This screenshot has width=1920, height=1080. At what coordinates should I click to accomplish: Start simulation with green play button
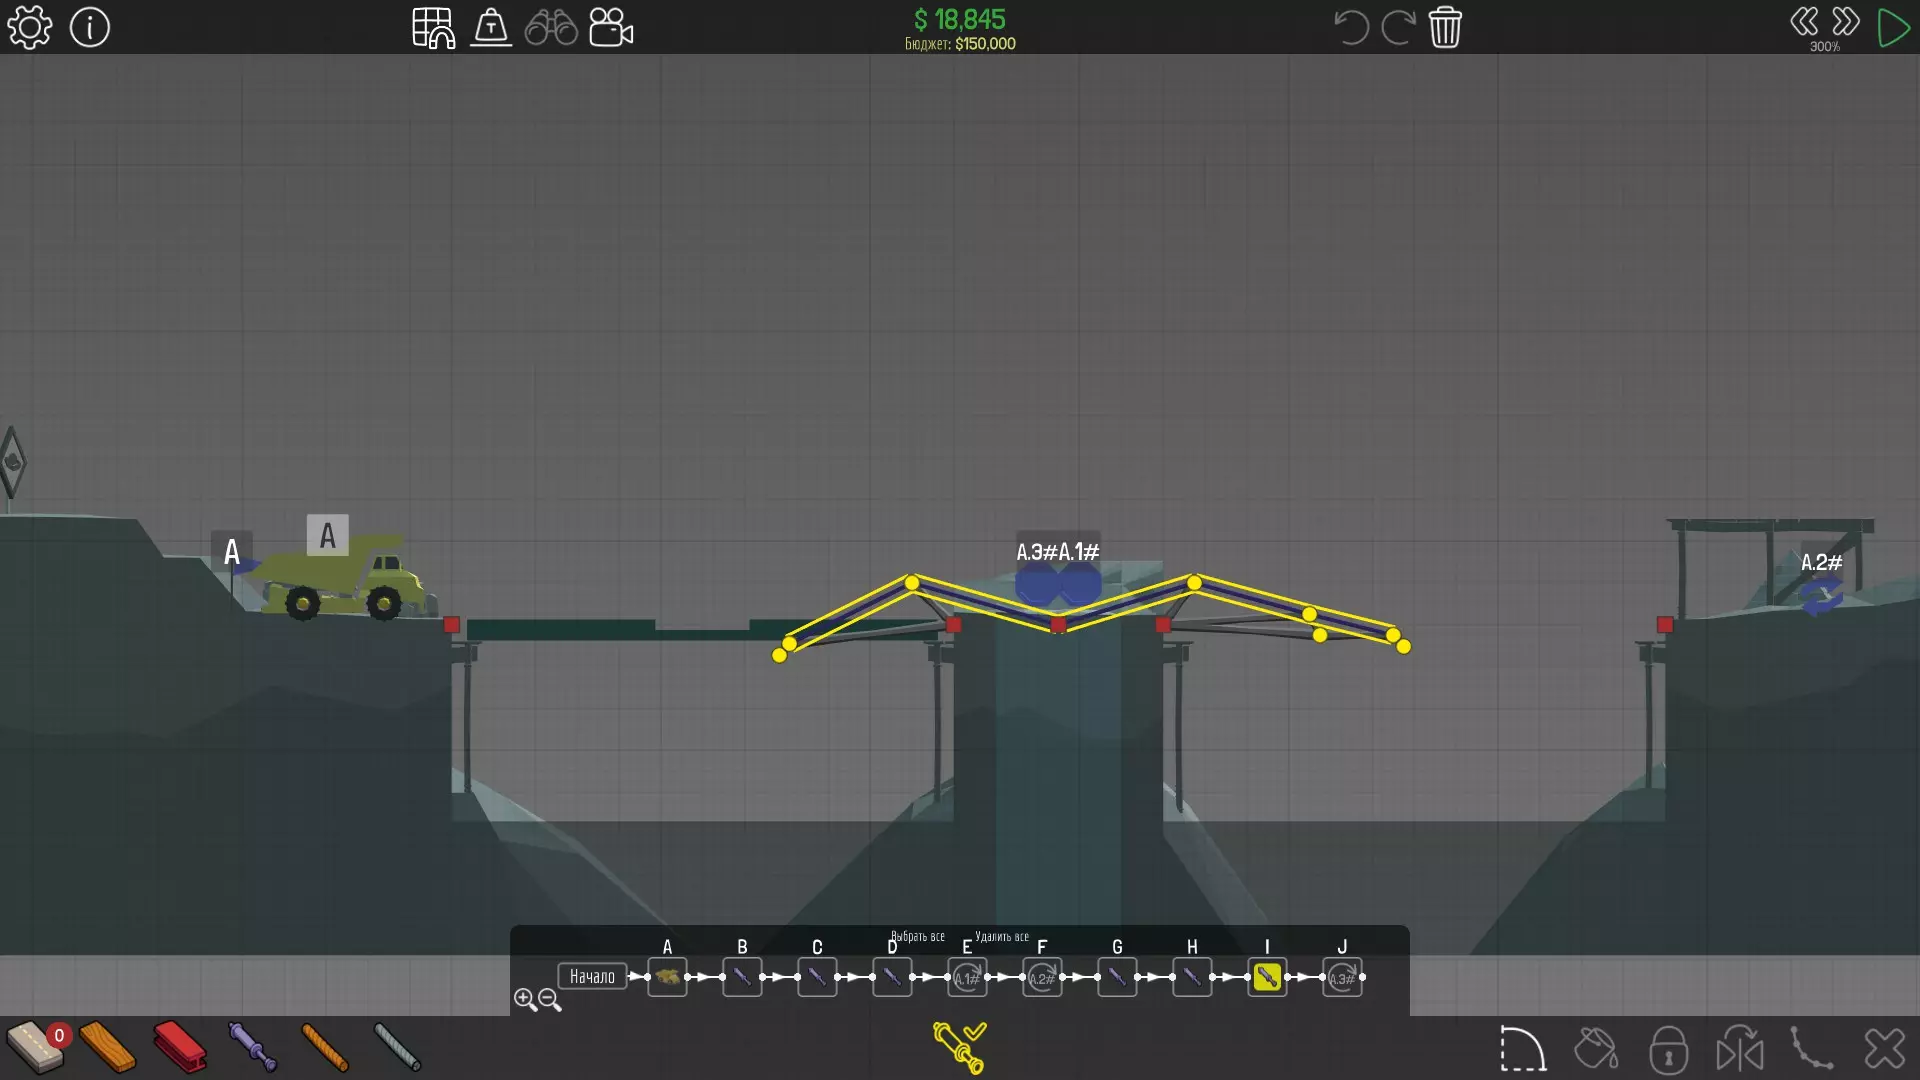1893,27
